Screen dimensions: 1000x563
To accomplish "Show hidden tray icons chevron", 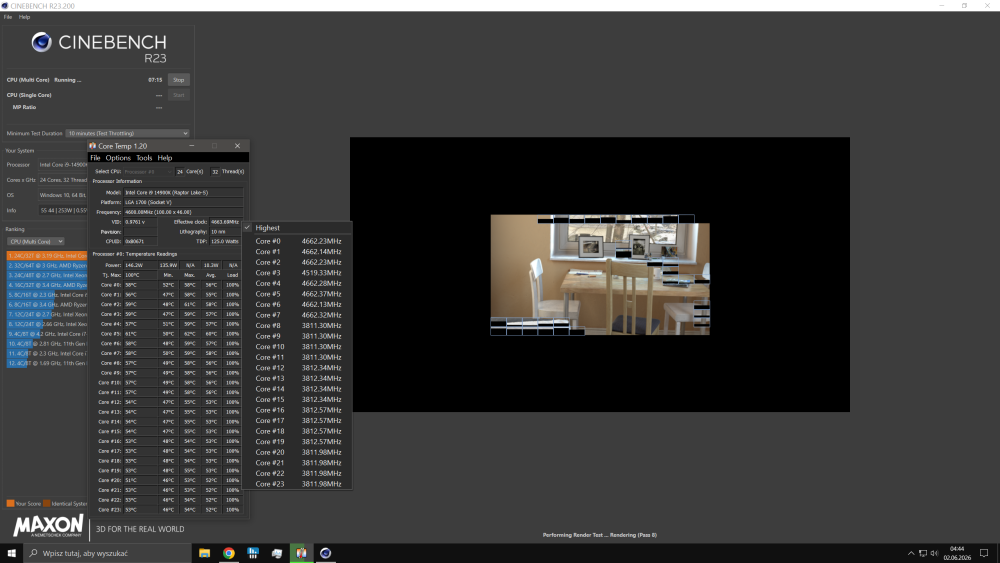I will coord(911,553).
